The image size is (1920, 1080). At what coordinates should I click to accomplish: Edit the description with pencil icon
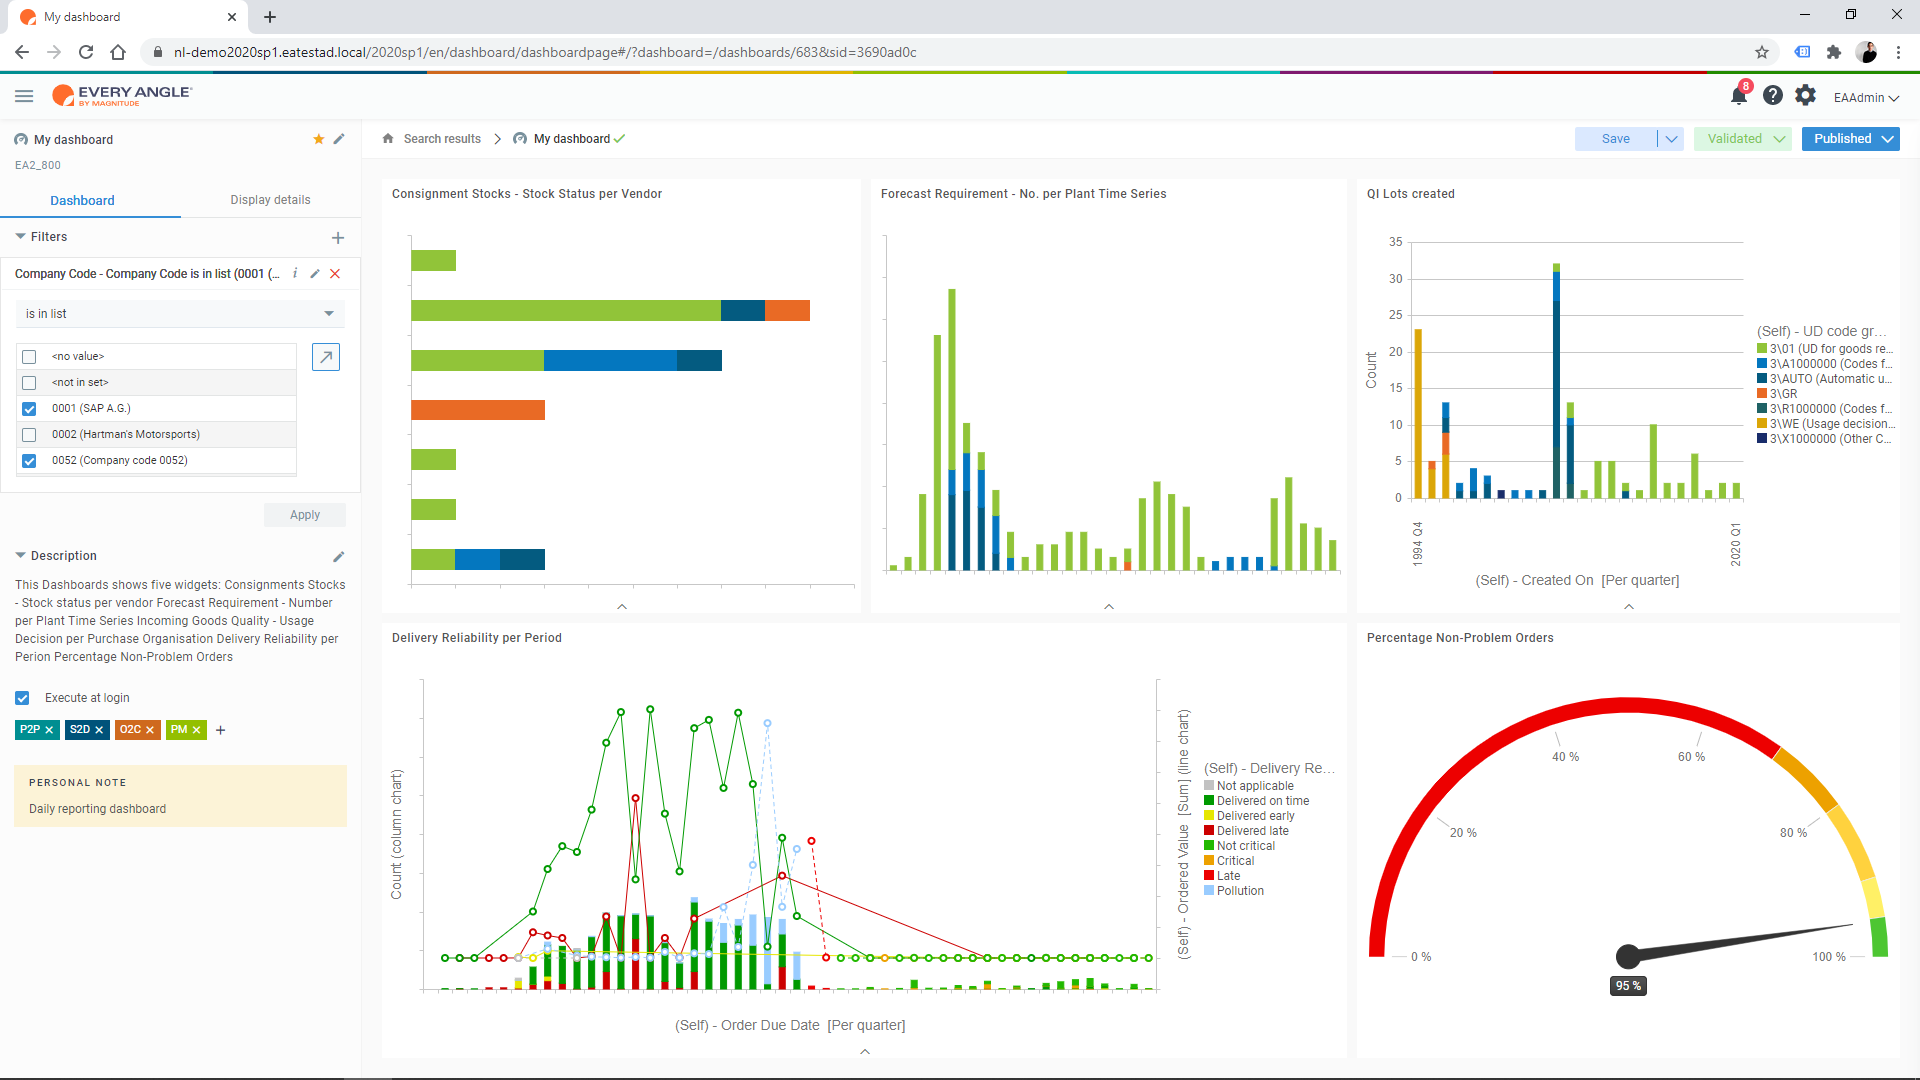[x=338, y=557]
